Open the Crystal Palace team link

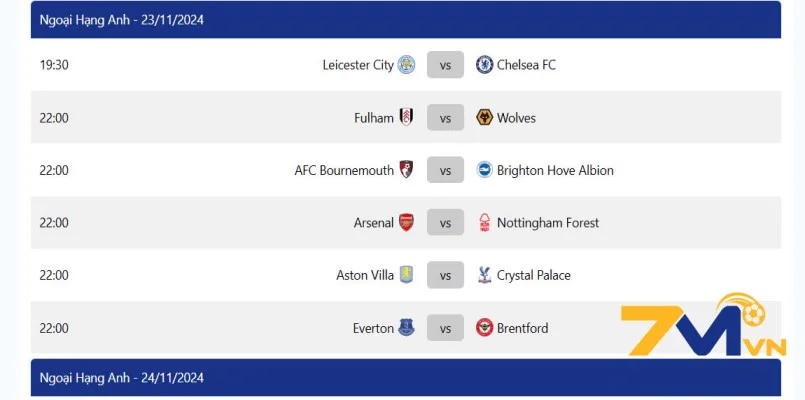pos(534,275)
